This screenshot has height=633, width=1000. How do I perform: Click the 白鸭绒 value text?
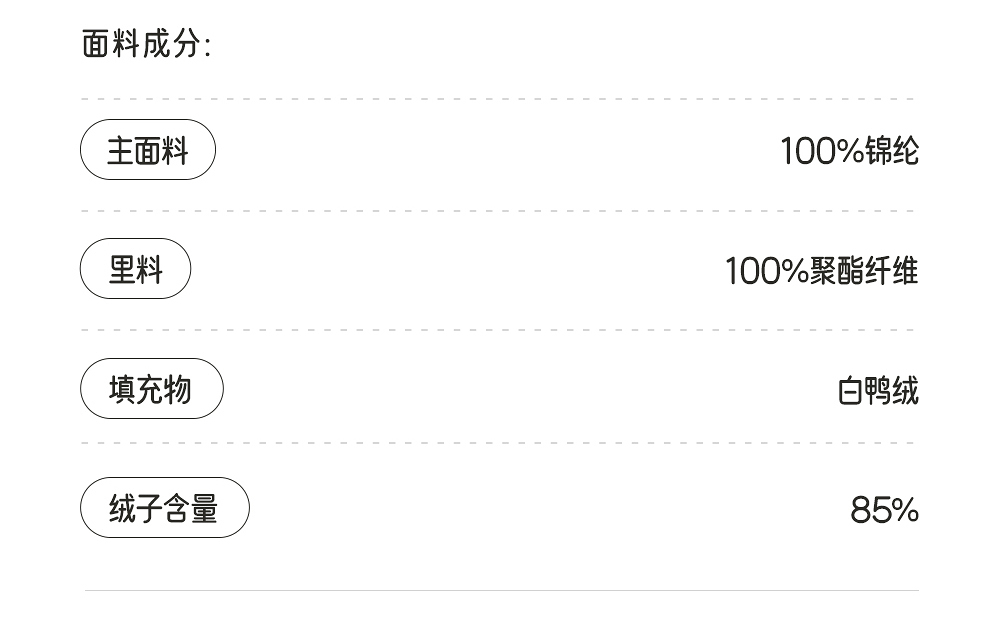[x=878, y=390]
